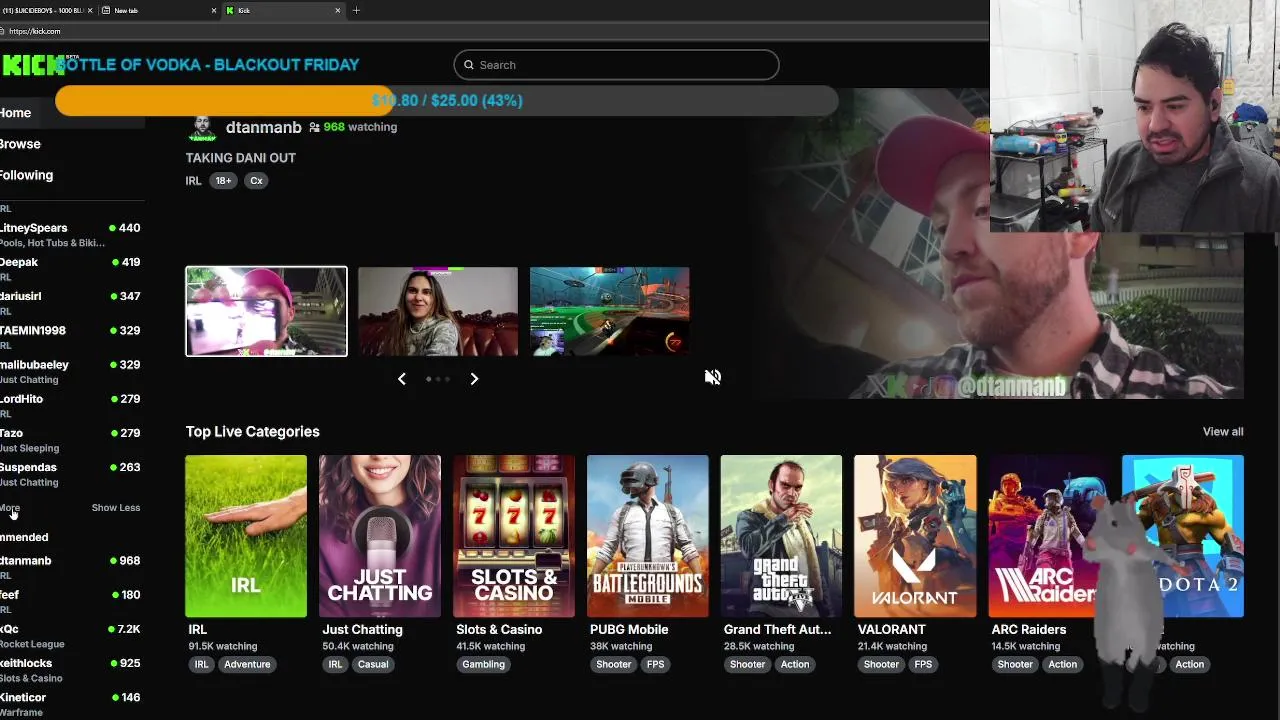The height and width of the screenshot is (720, 1280).
Task: Click the Kick logo
Action: (x=31, y=66)
